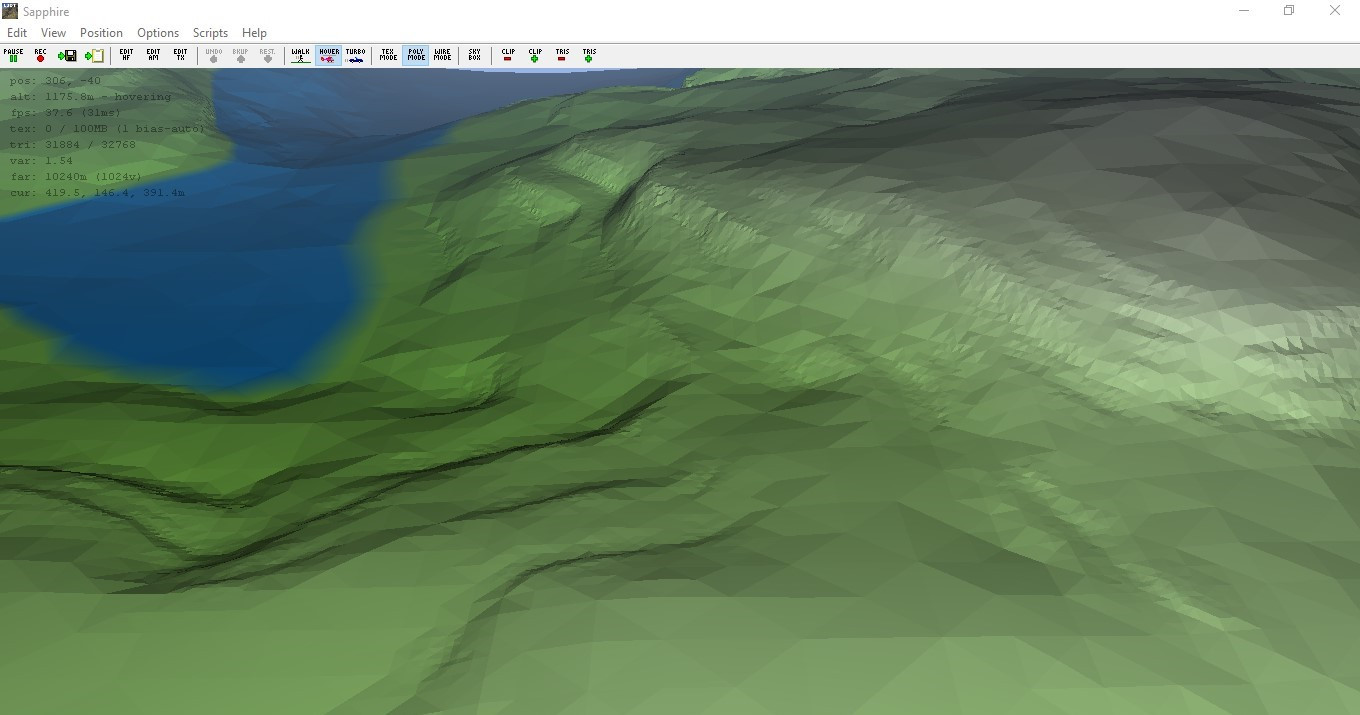
Task: Open the Scripts menu
Action: click(x=210, y=33)
